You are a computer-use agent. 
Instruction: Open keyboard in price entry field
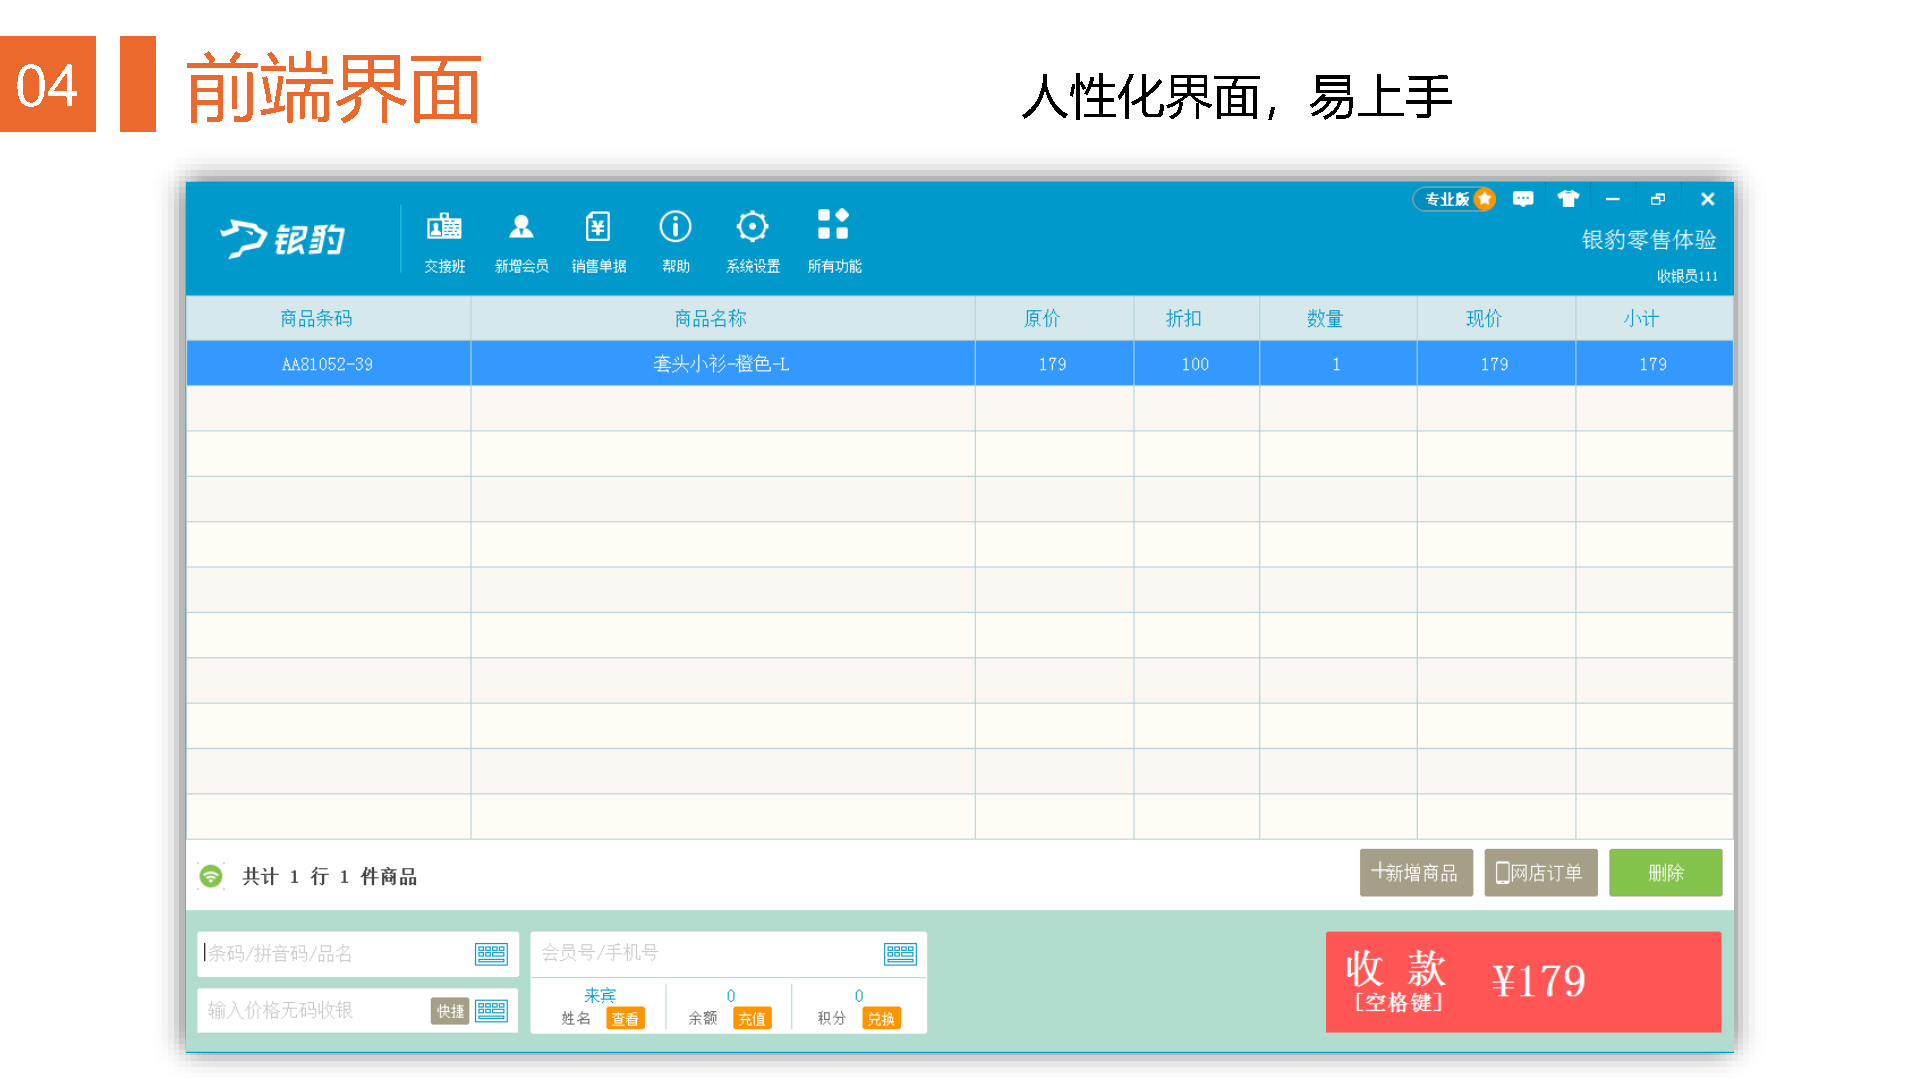[x=491, y=1011]
